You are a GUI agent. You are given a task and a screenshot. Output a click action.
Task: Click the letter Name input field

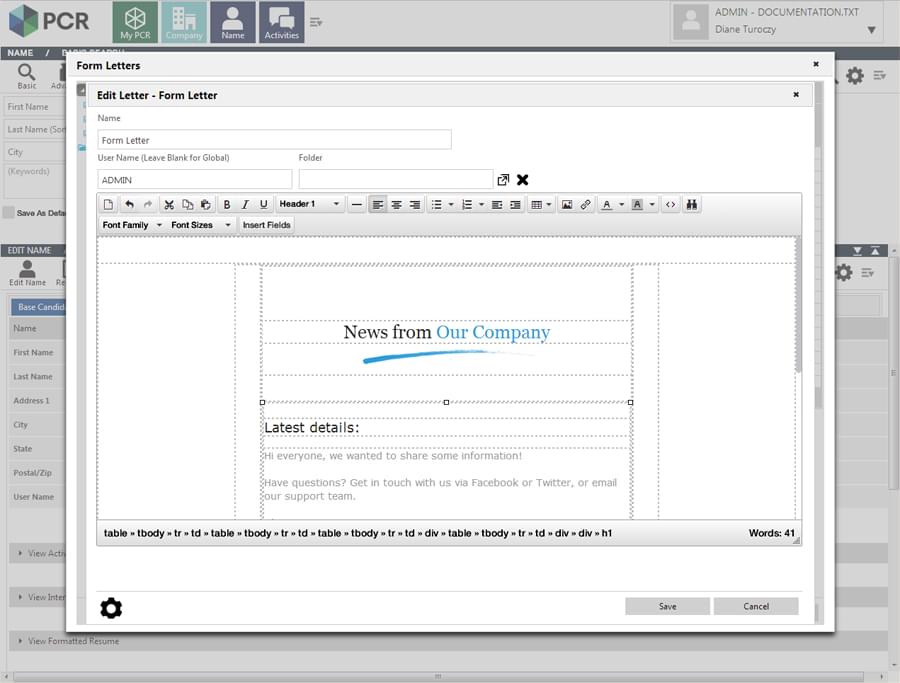coord(274,140)
